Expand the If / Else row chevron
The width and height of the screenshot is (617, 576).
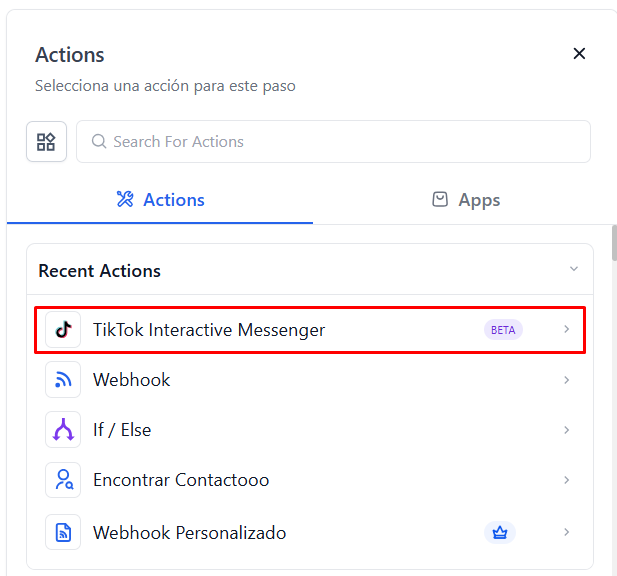[x=566, y=430]
